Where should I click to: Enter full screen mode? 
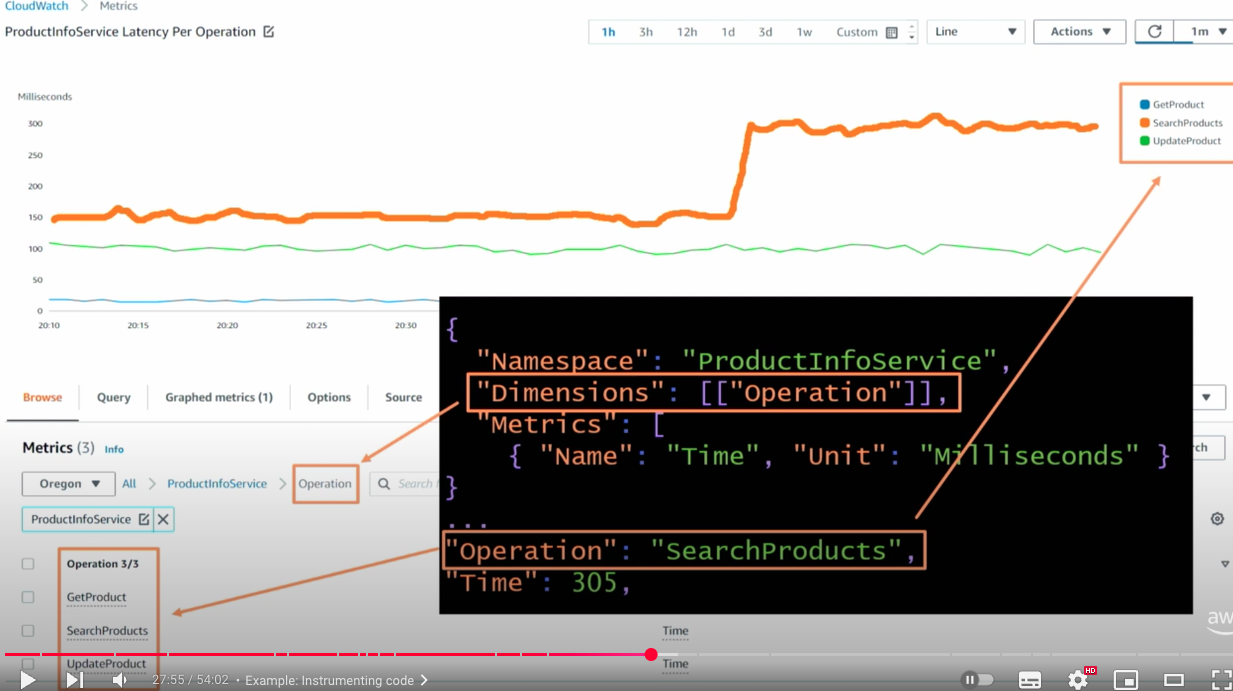pos(1221,680)
